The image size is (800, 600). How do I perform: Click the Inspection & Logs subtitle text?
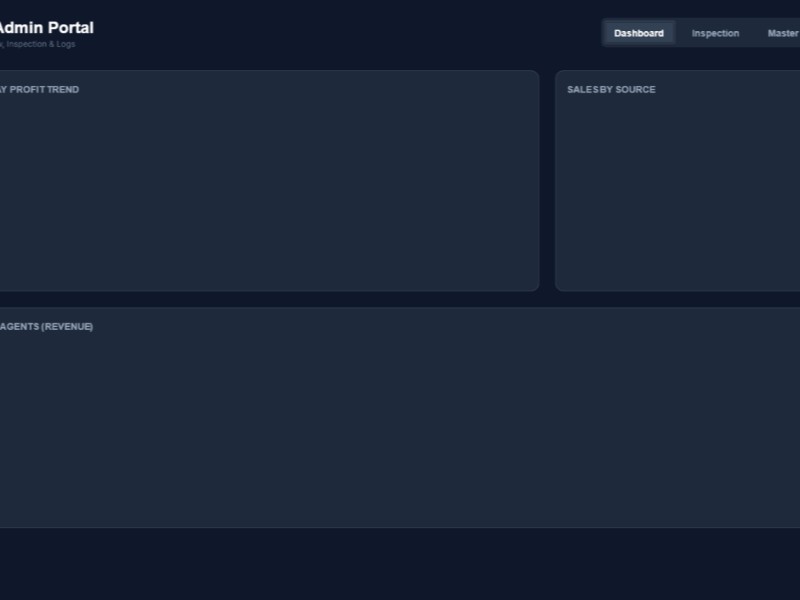[35, 44]
